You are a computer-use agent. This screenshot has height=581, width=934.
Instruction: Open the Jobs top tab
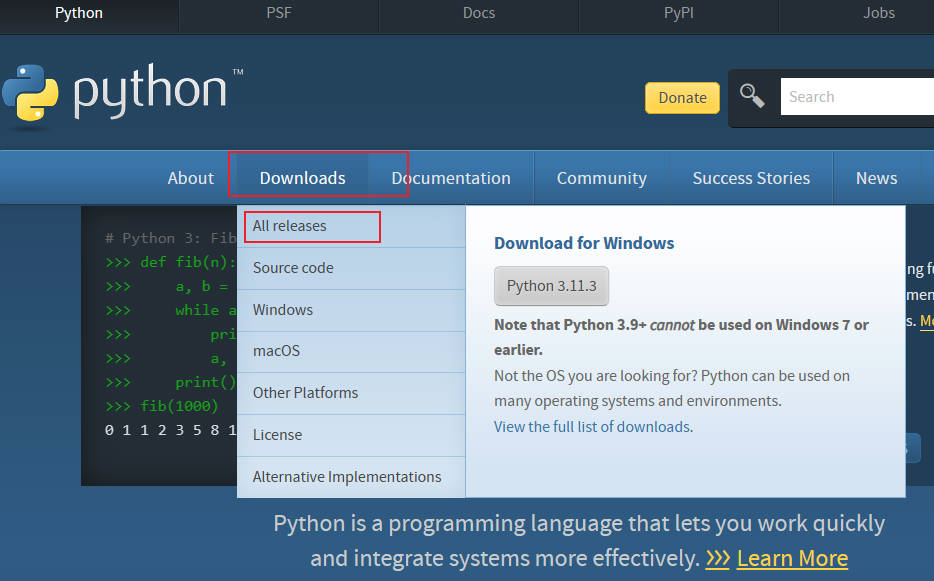[879, 13]
